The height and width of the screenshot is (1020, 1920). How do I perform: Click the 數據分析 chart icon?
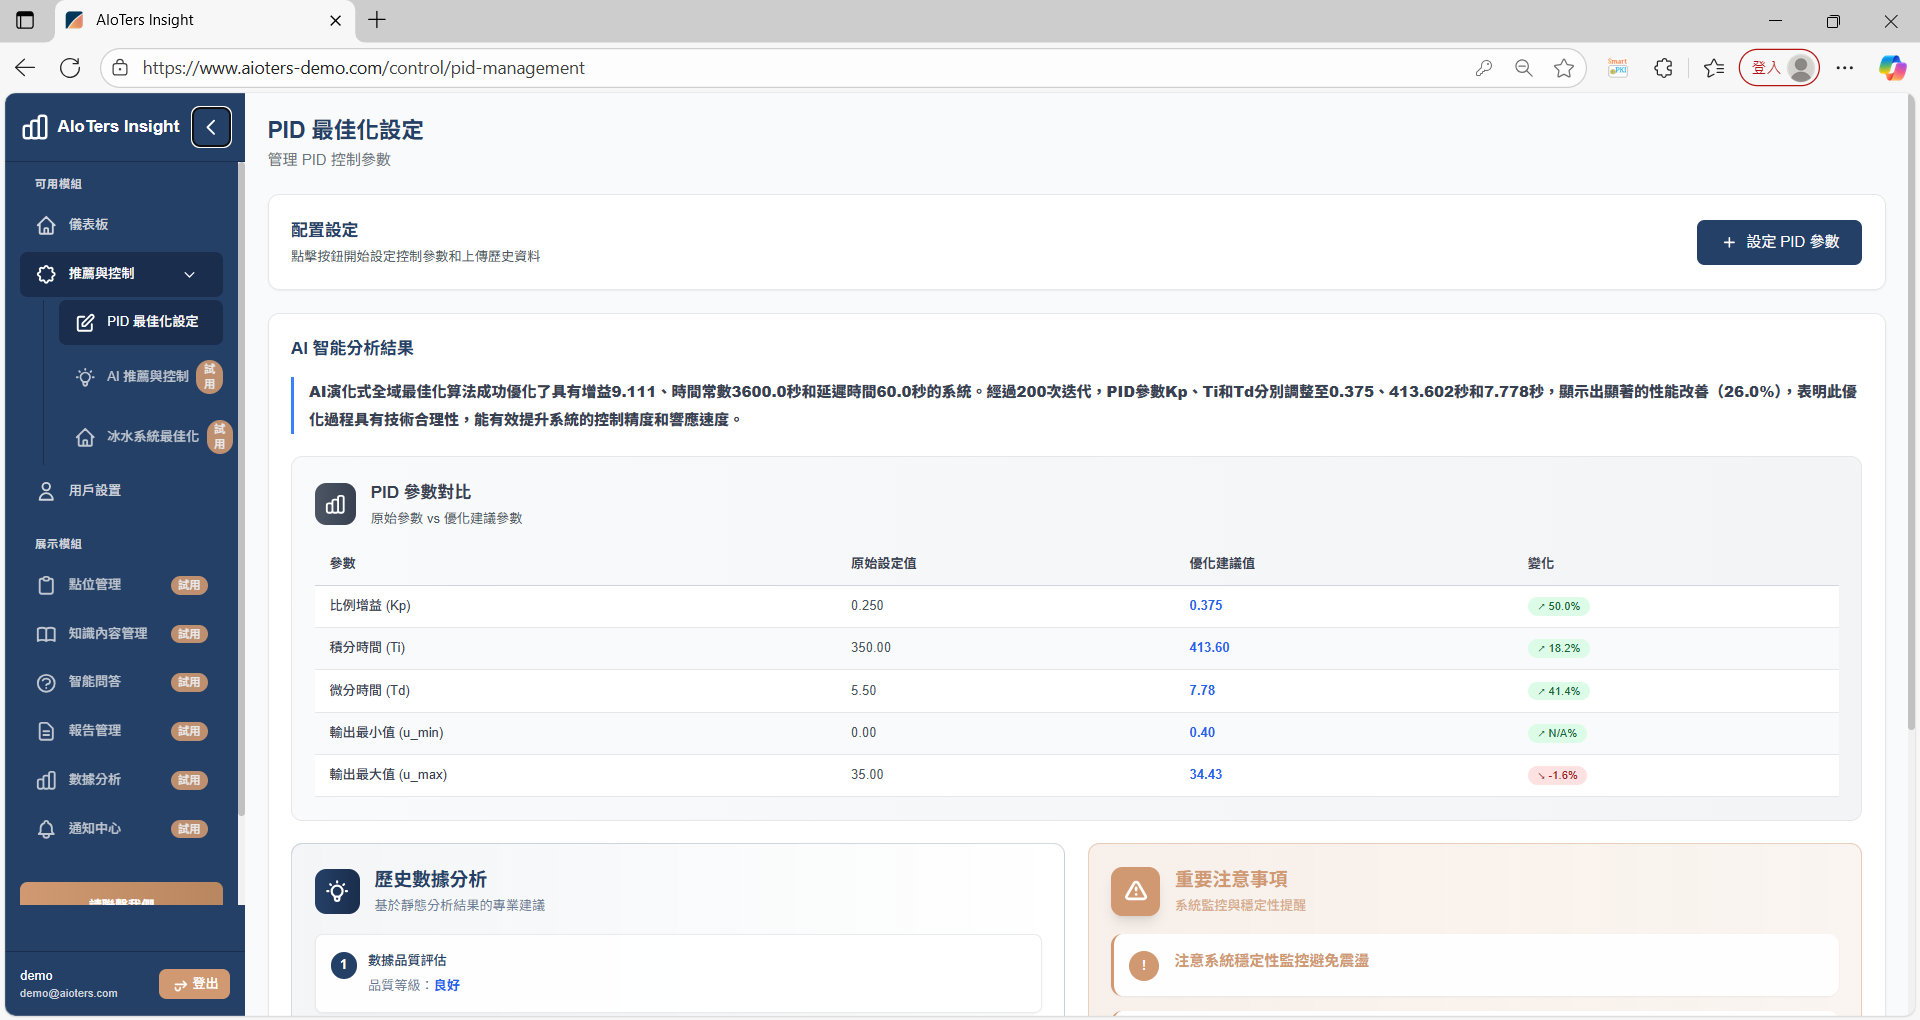click(46, 780)
